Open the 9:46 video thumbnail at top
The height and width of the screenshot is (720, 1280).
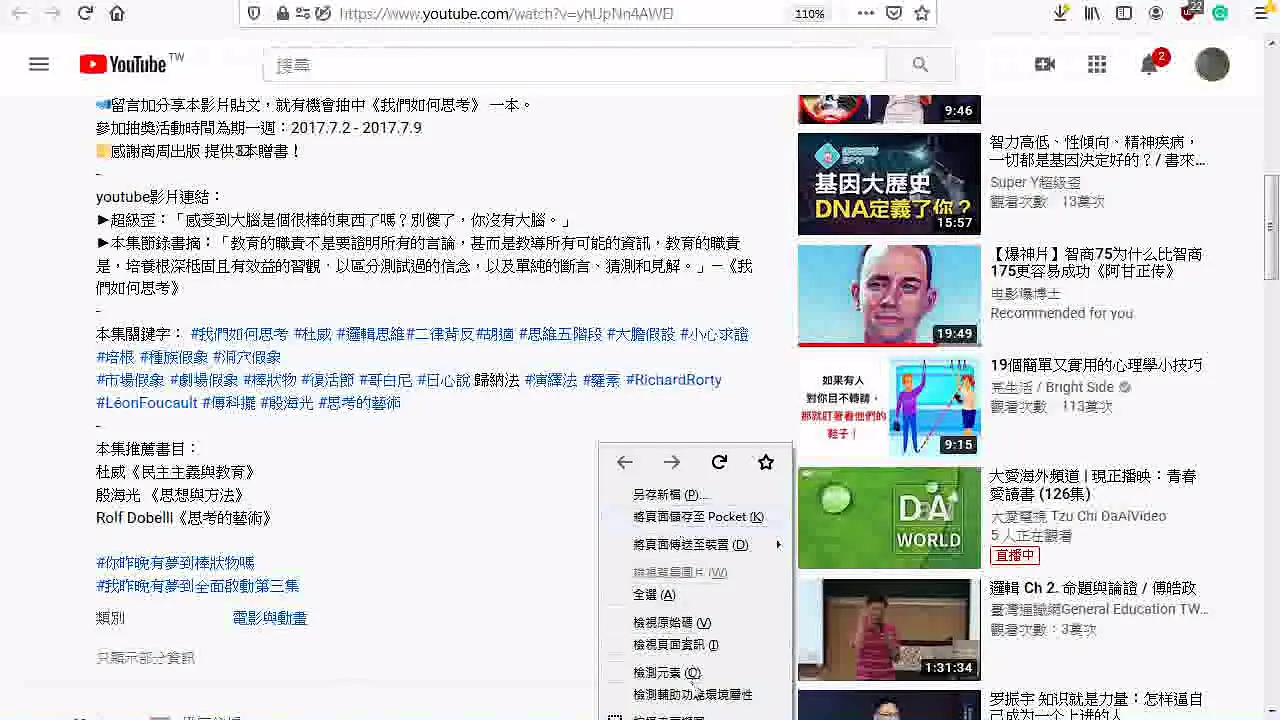[x=889, y=109]
